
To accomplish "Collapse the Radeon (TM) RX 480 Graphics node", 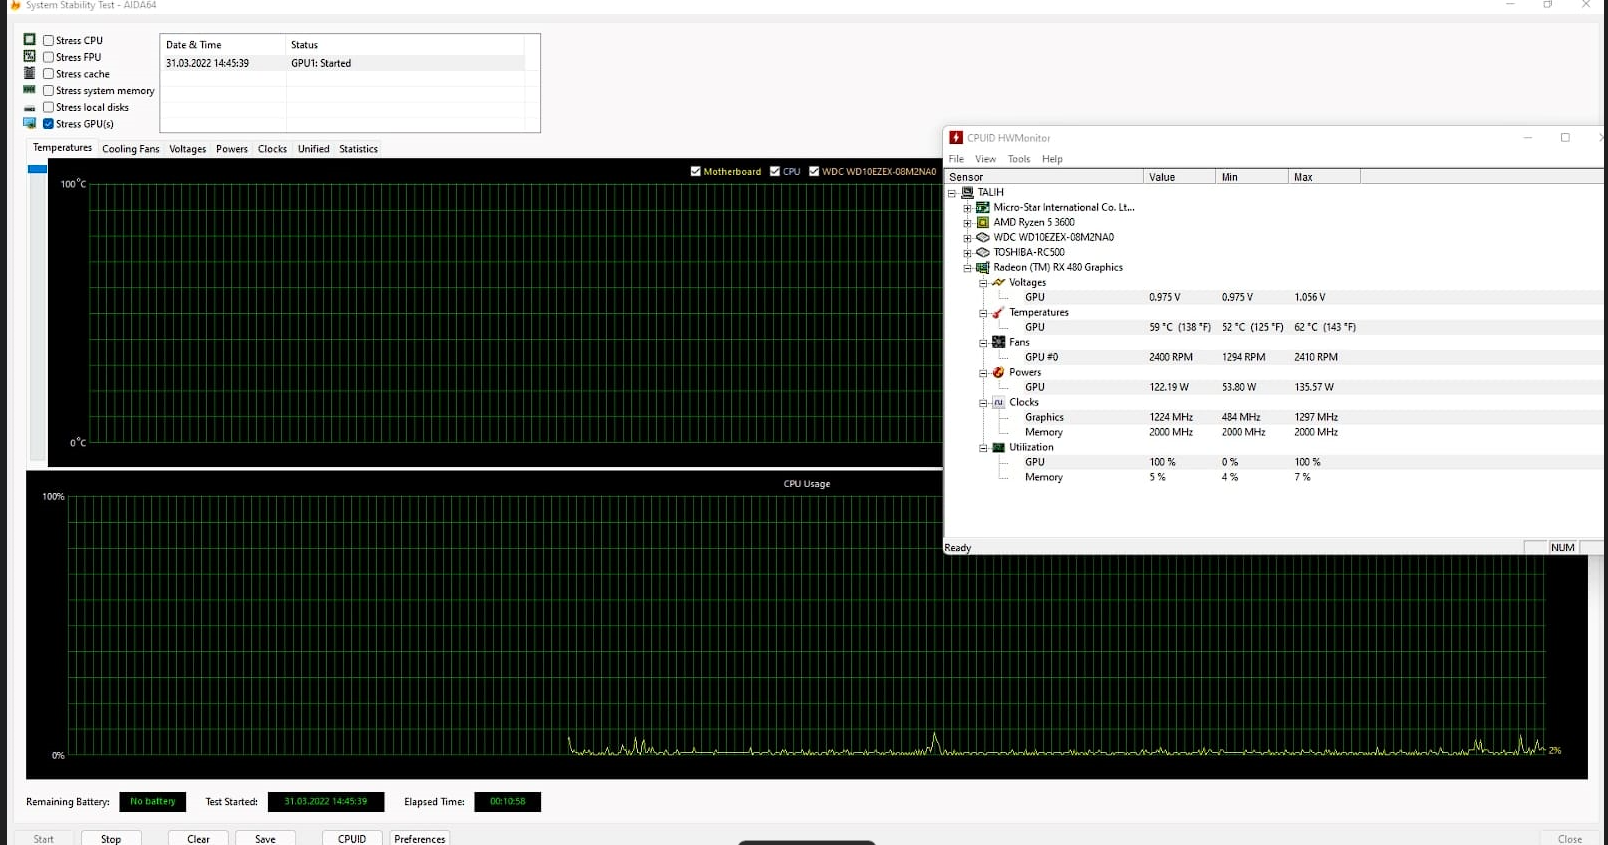I will click(x=967, y=268).
